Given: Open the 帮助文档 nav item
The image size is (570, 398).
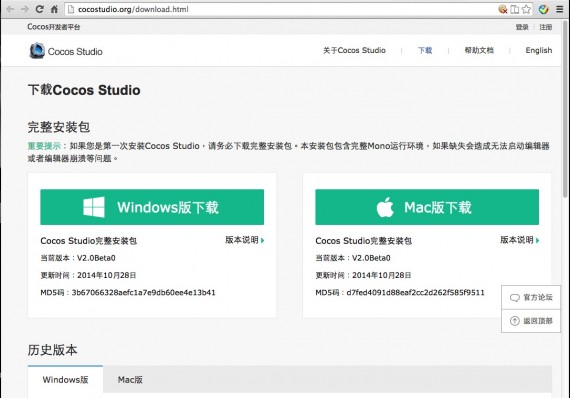Looking at the screenshot, I should [x=479, y=51].
